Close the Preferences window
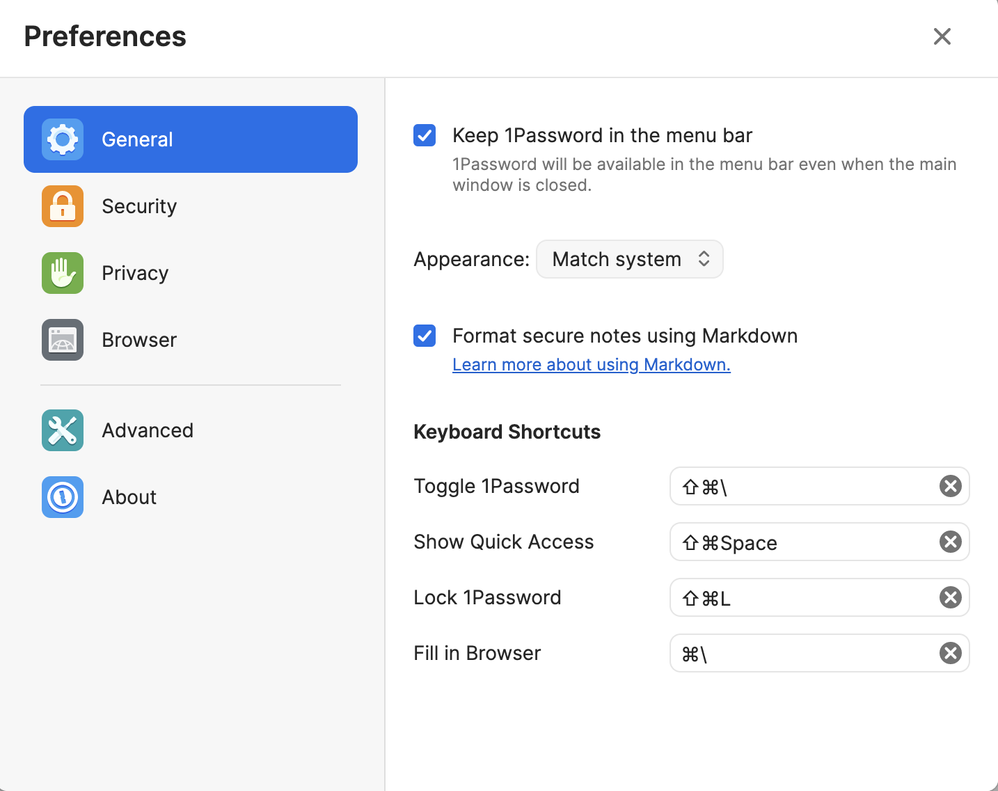This screenshot has width=998, height=791. point(942,37)
